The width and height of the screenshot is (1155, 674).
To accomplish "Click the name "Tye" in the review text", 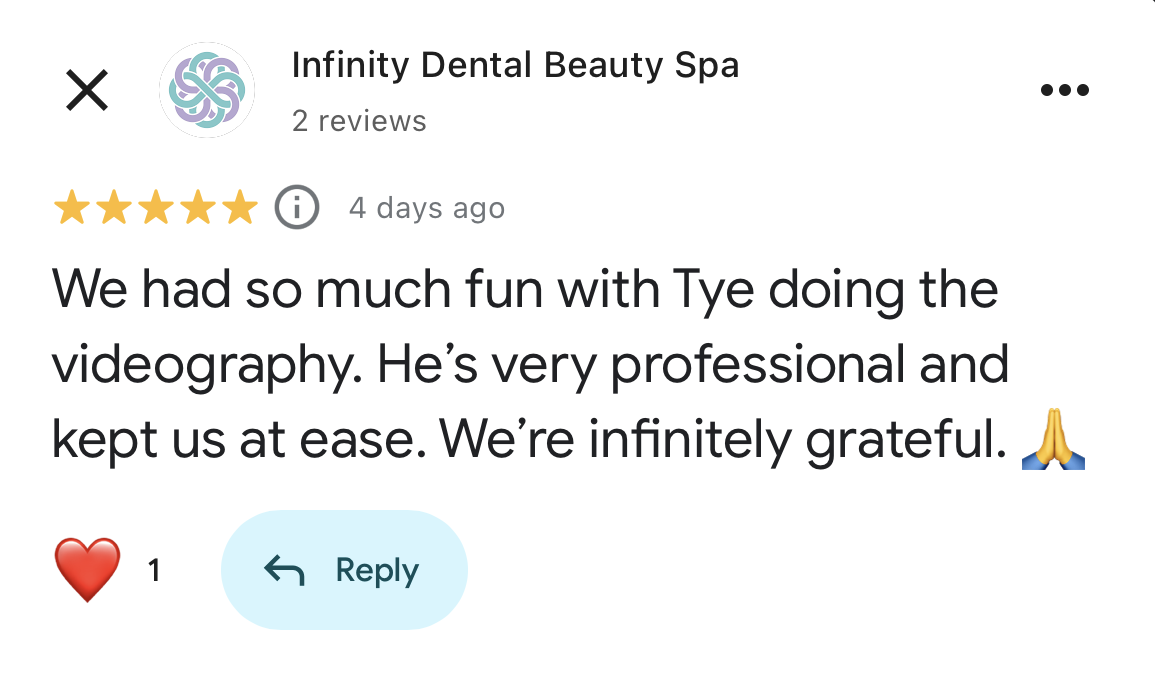I will click(708, 290).
